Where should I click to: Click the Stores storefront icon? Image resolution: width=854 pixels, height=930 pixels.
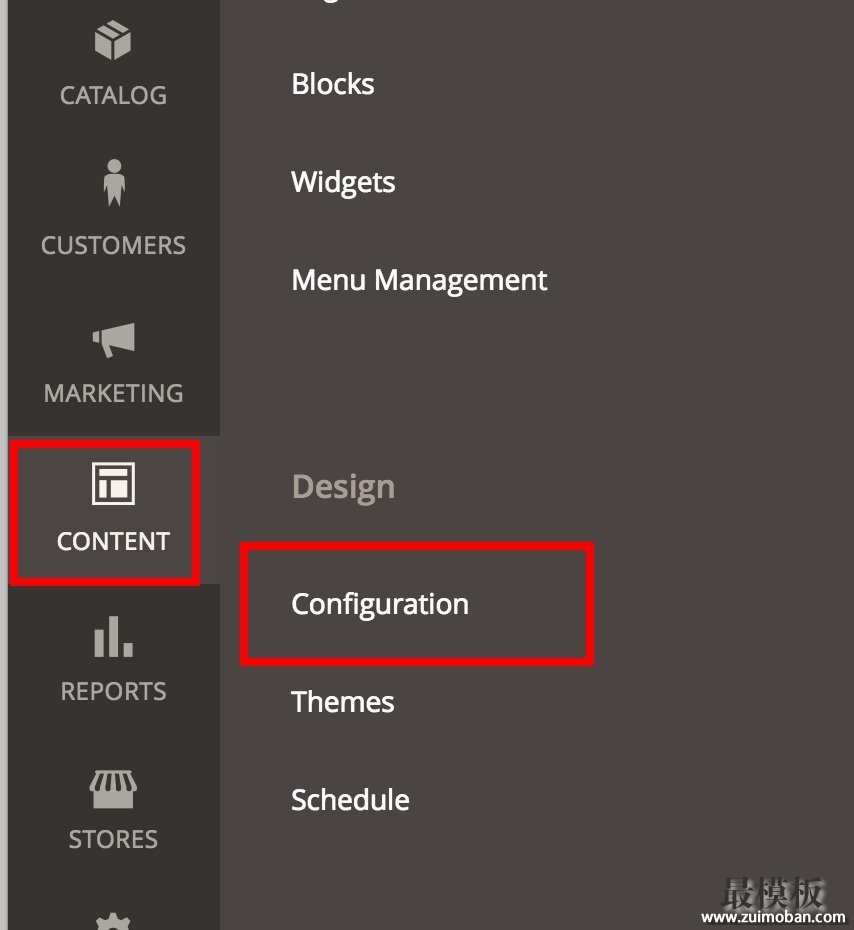click(113, 788)
